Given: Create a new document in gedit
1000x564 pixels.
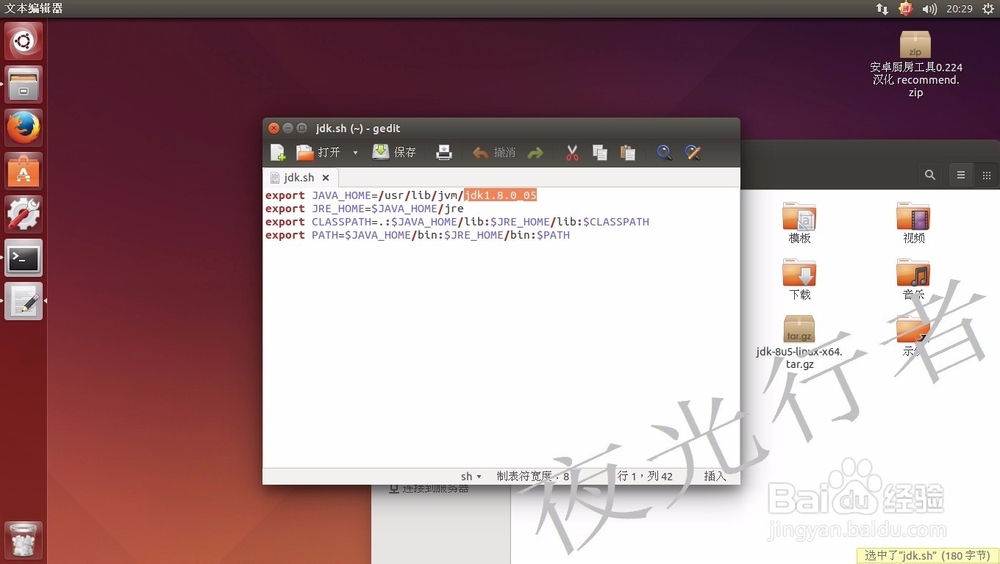Looking at the screenshot, I should [x=278, y=152].
